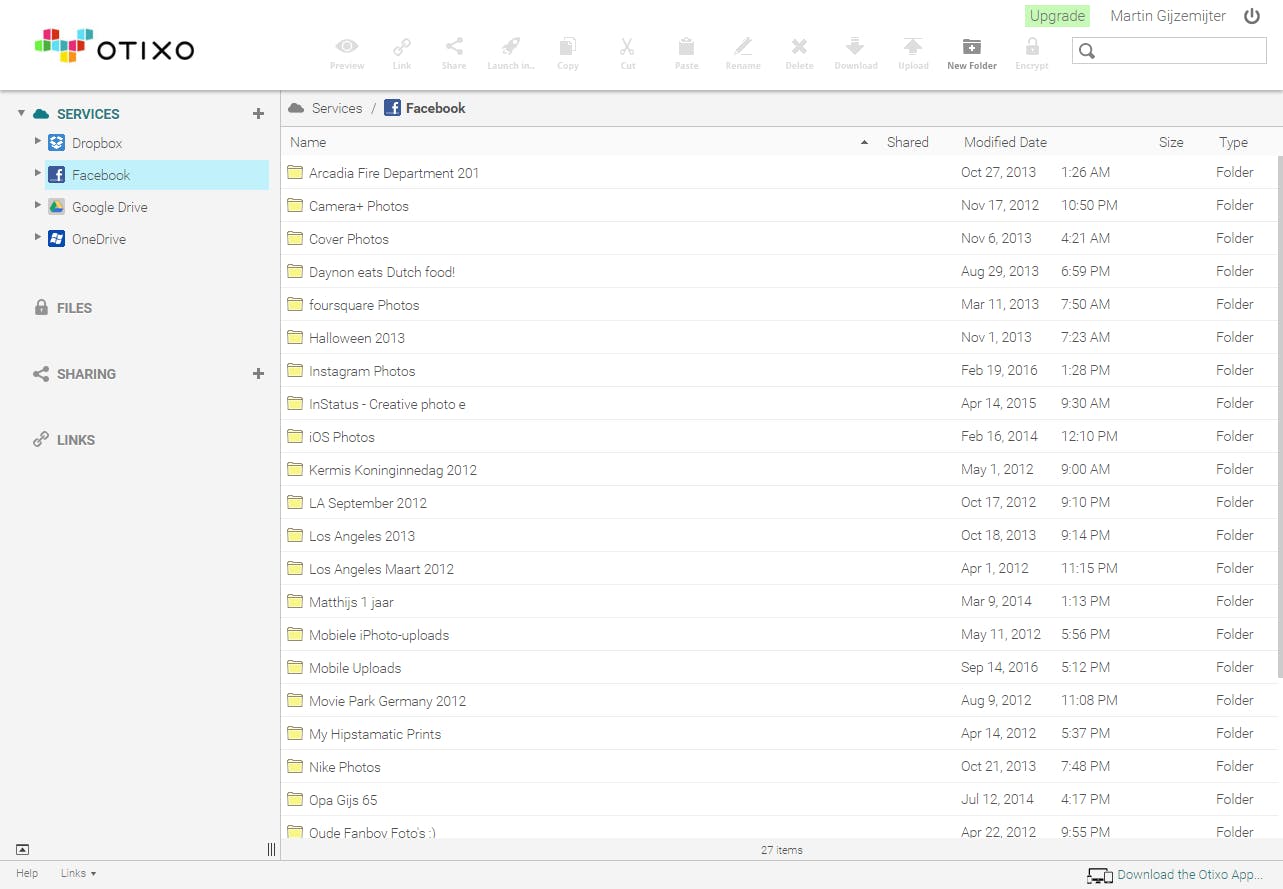The height and width of the screenshot is (889, 1283).
Task: Click the Encrypt padlock icon
Action: coord(1032,48)
